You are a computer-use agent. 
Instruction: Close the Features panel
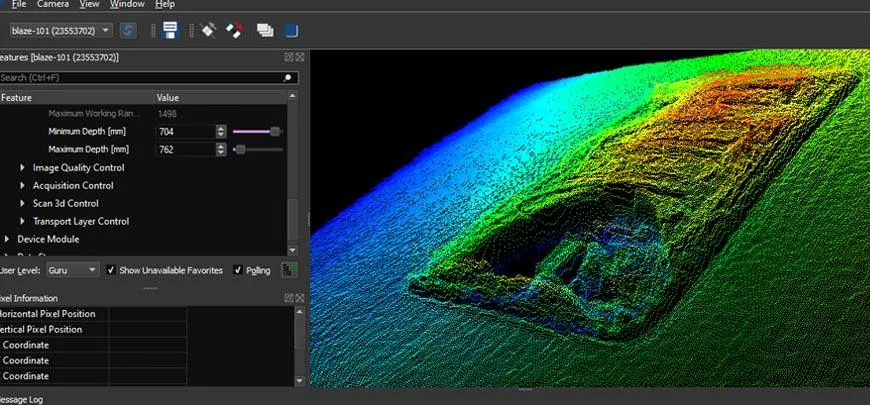click(x=300, y=57)
